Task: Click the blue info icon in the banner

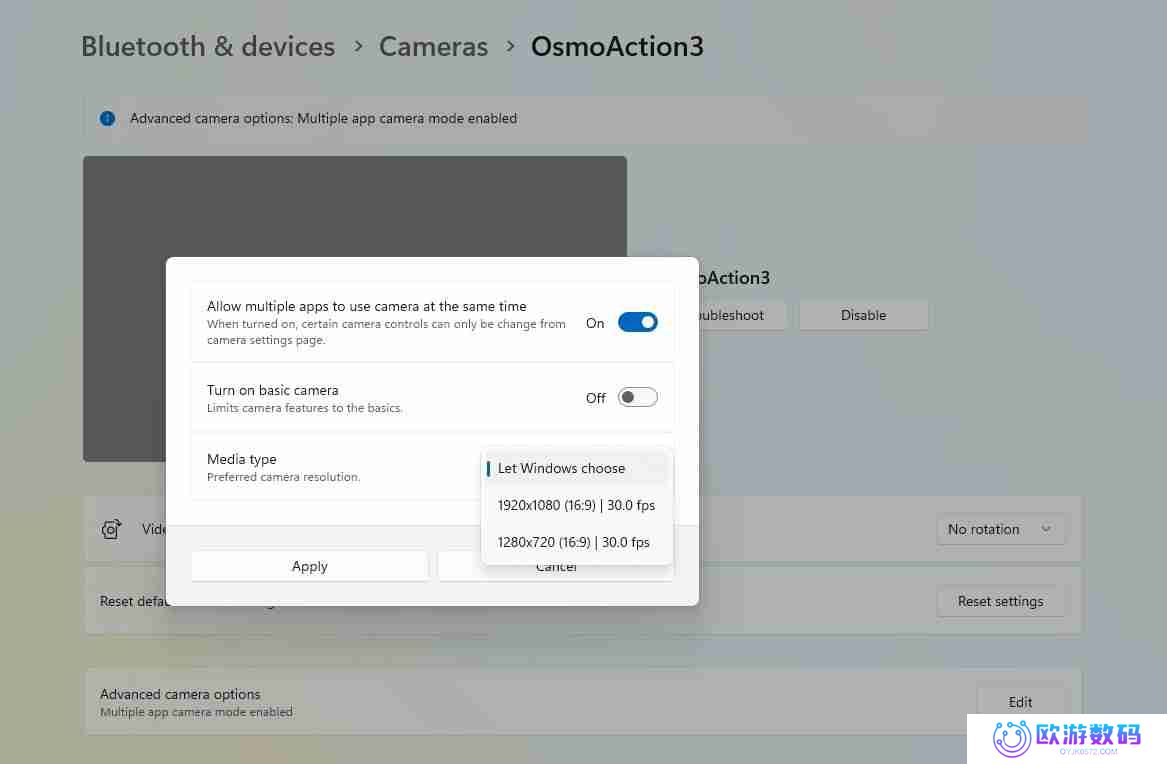Action: [x=107, y=118]
